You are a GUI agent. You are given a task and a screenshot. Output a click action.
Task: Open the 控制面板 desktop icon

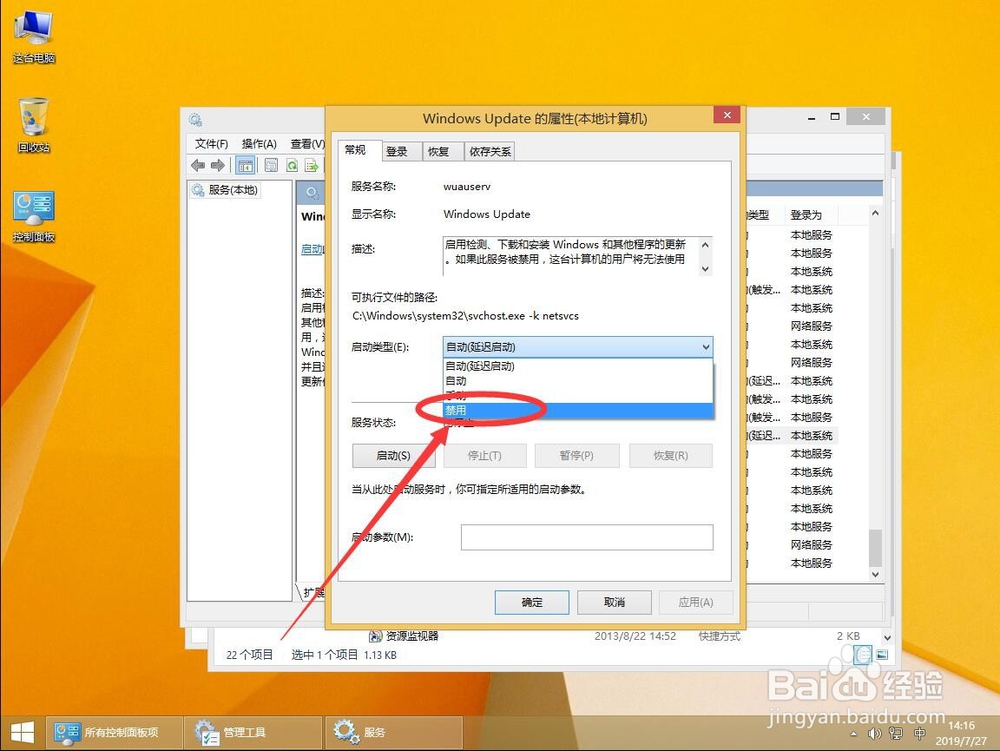tap(34, 217)
